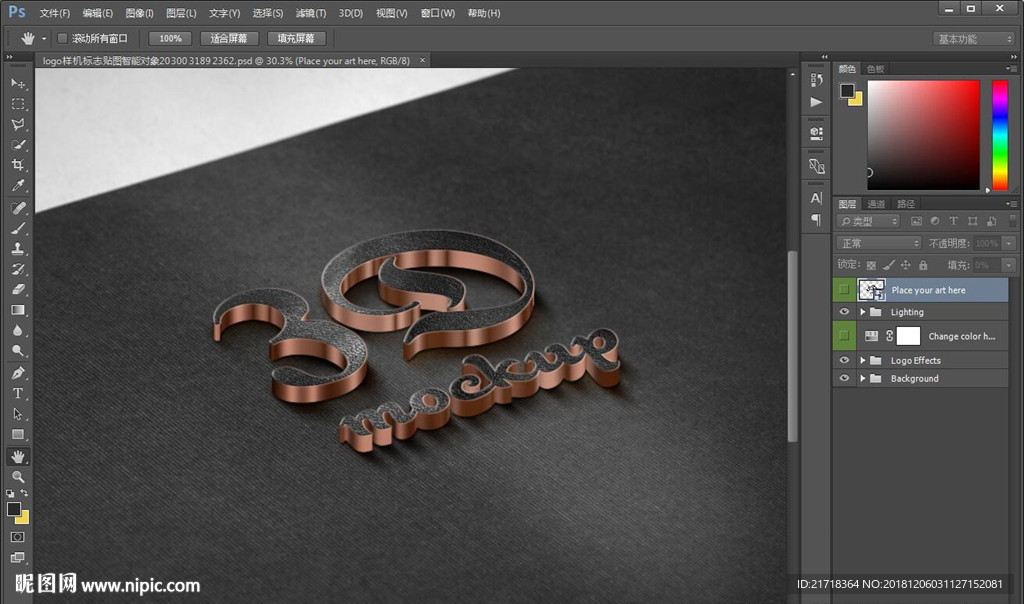Hide the Background layer group
Image resolution: width=1024 pixels, height=604 pixels.
pyautogui.click(x=845, y=378)
